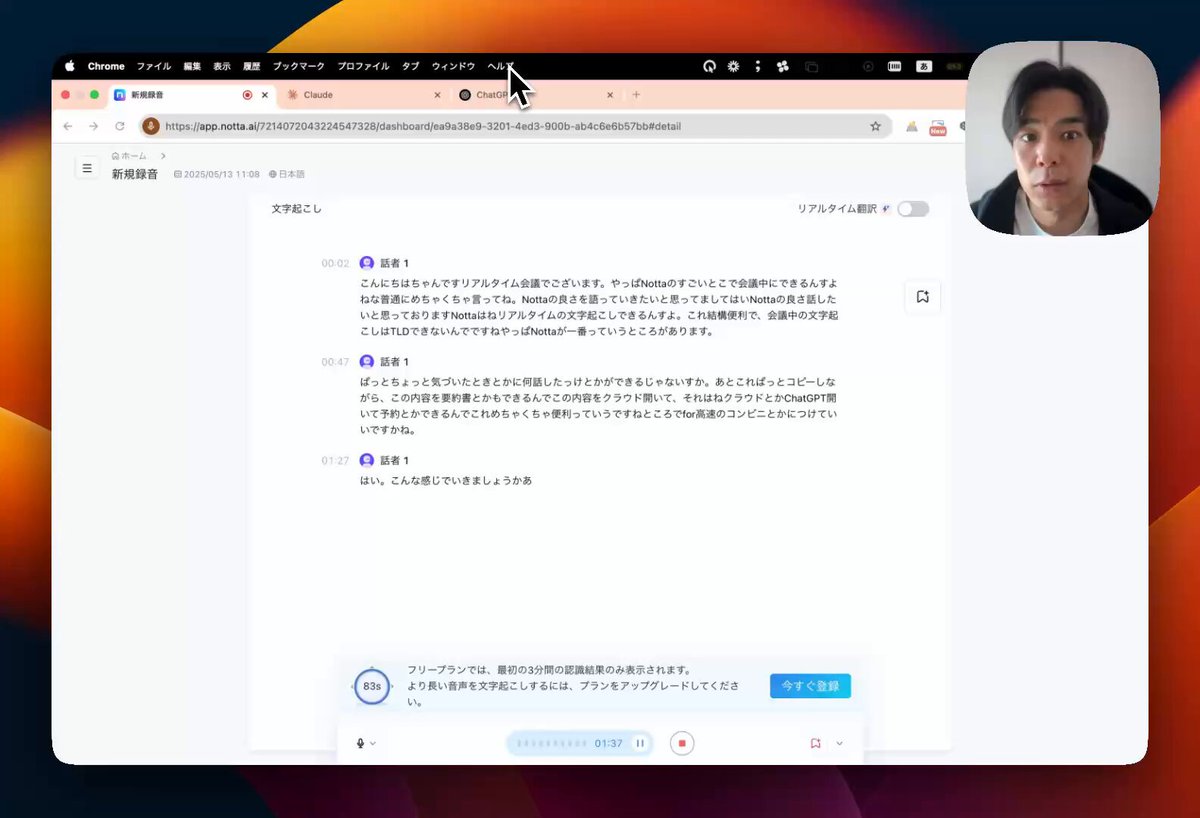
Task: Open microphone input selection dropdown
Action: click(366, 743)
